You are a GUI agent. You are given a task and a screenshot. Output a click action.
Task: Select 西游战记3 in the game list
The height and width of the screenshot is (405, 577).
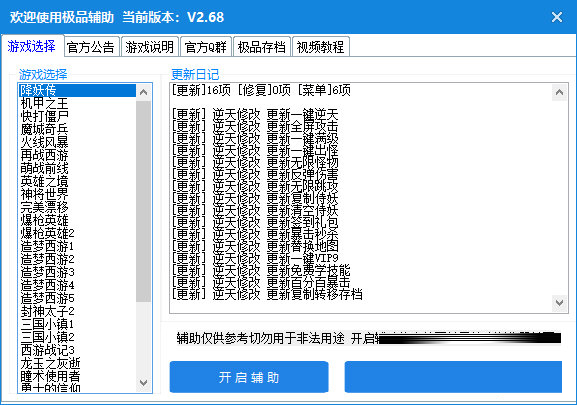pyautogui.click(x=77, y=350)
